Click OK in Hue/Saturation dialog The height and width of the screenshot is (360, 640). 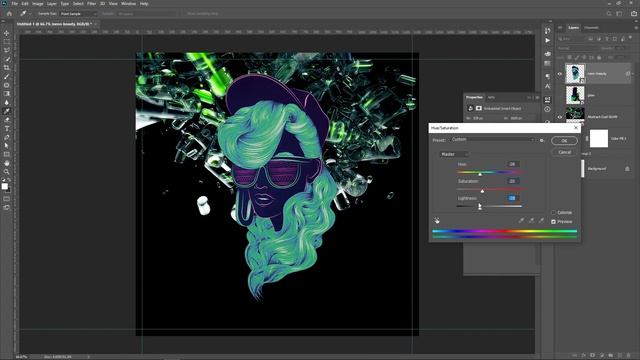564,140
